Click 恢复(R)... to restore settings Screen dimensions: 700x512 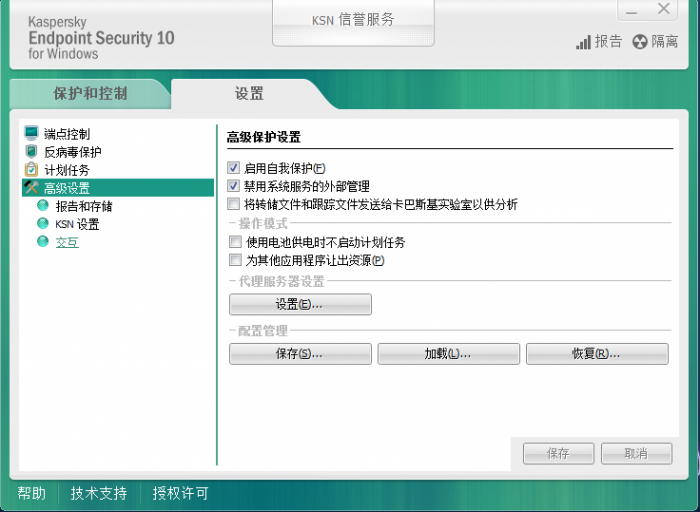[597, 354]
